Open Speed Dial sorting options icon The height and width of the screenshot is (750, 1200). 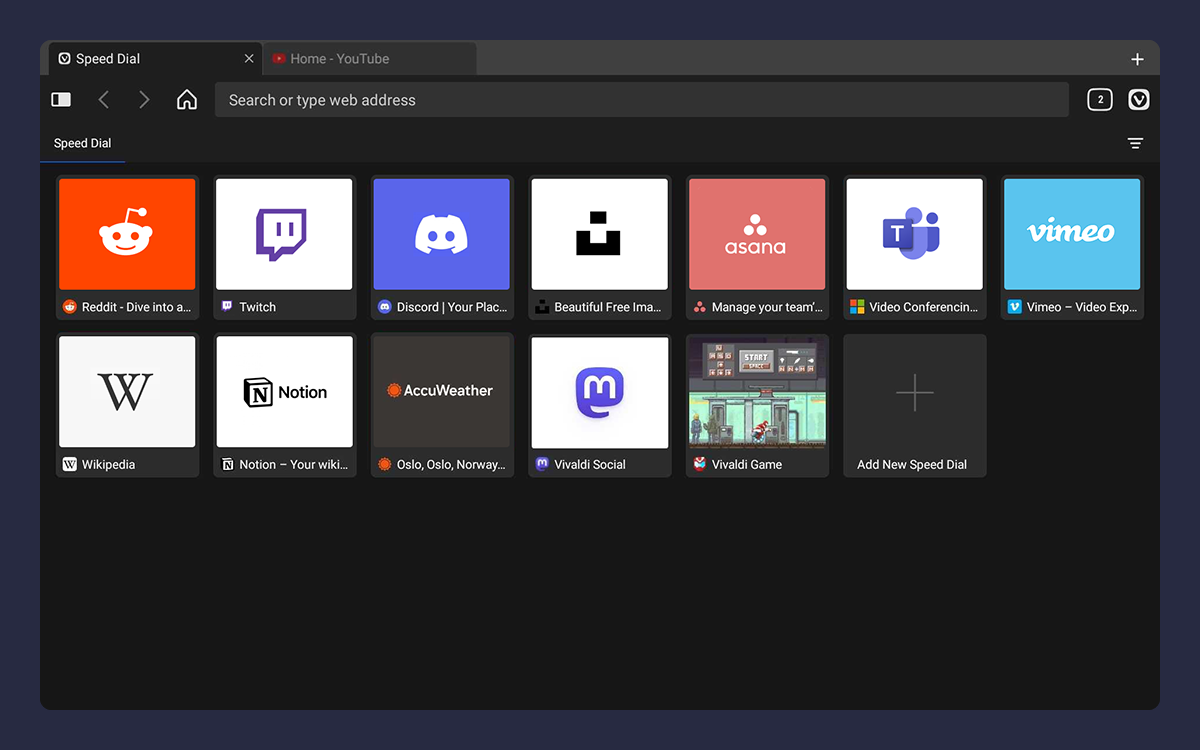[x=1135, y=143]
